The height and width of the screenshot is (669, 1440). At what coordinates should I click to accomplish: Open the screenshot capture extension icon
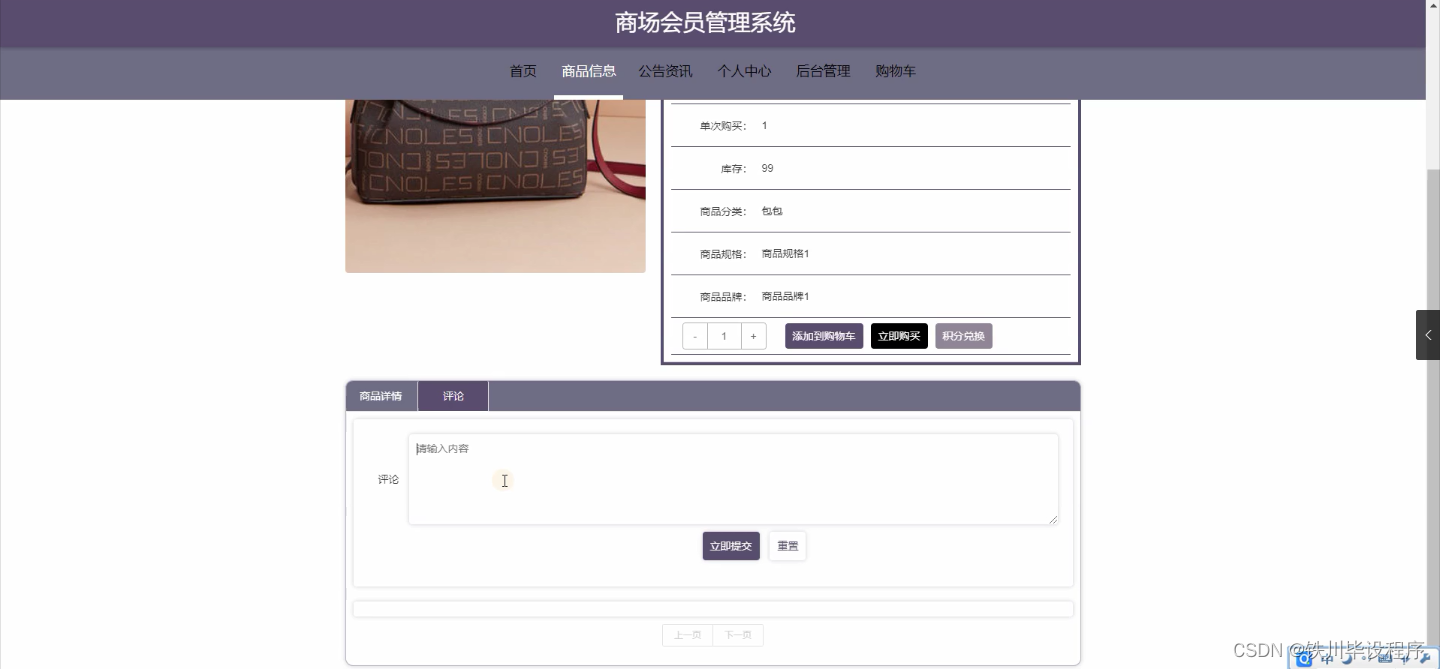pos(1303,658)
